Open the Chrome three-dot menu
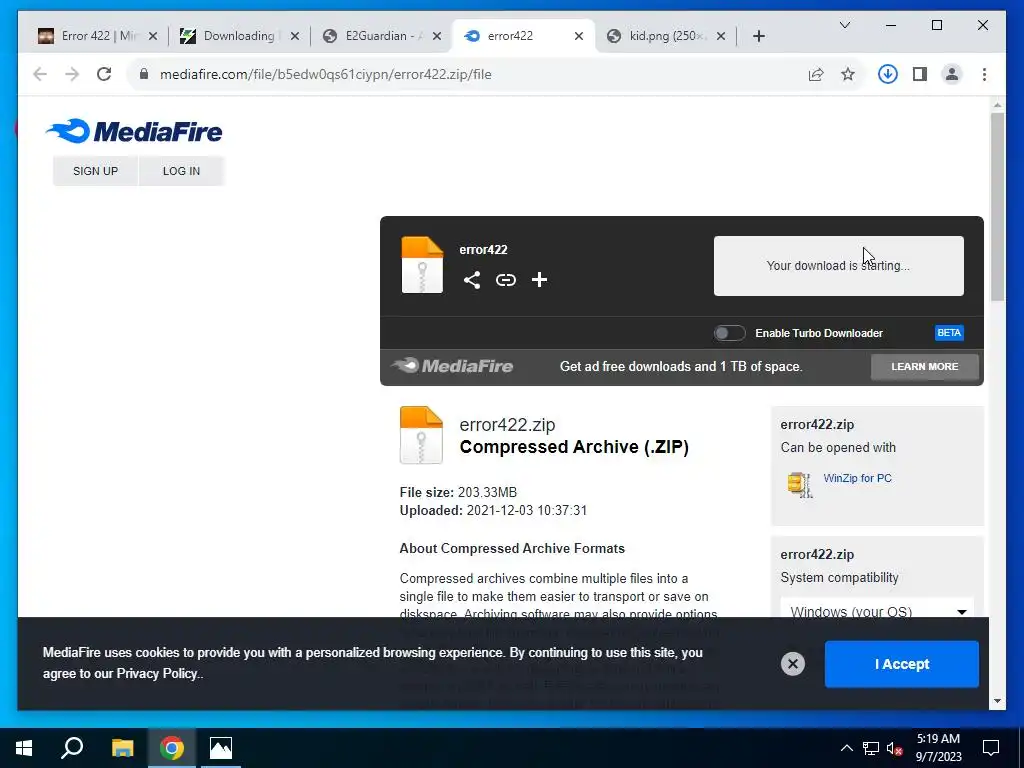Screen dimensions: 1024x768 point(984,74)
